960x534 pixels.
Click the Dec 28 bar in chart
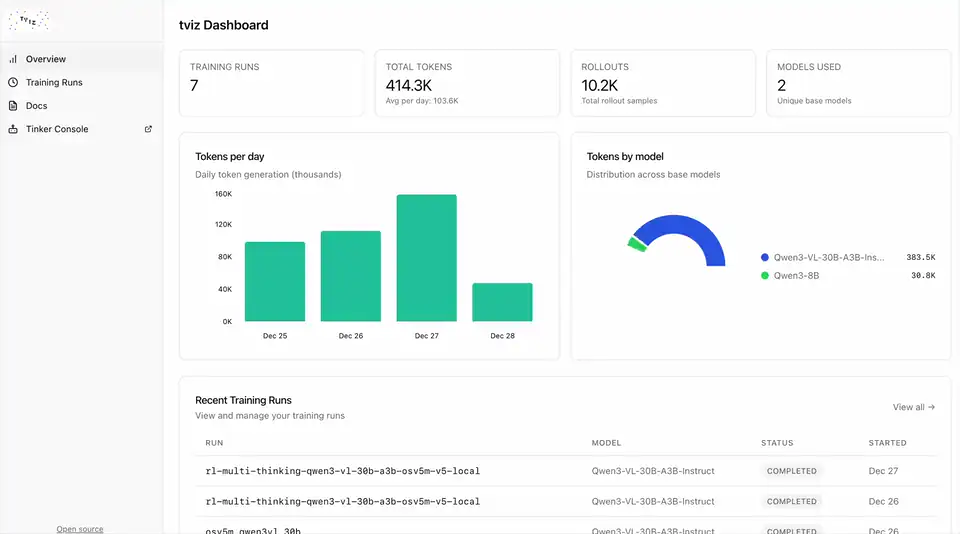tap(502, 302)
